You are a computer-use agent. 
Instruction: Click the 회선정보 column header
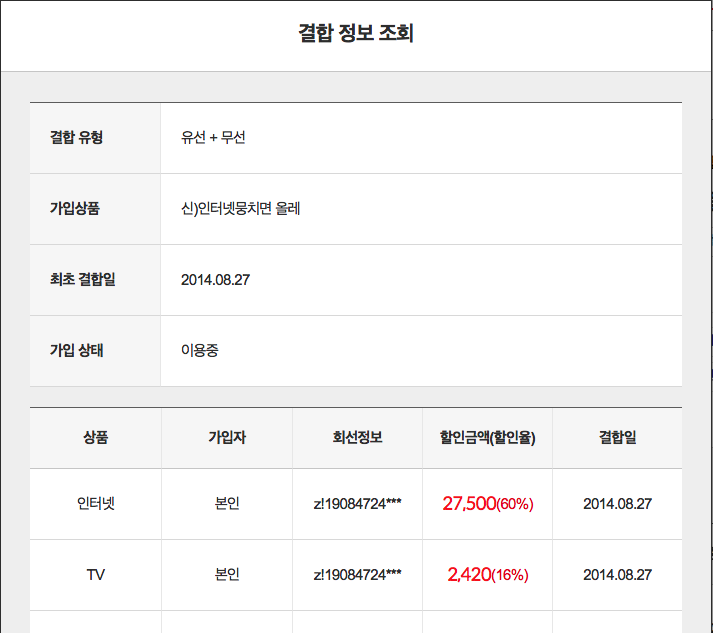[357, 438]
